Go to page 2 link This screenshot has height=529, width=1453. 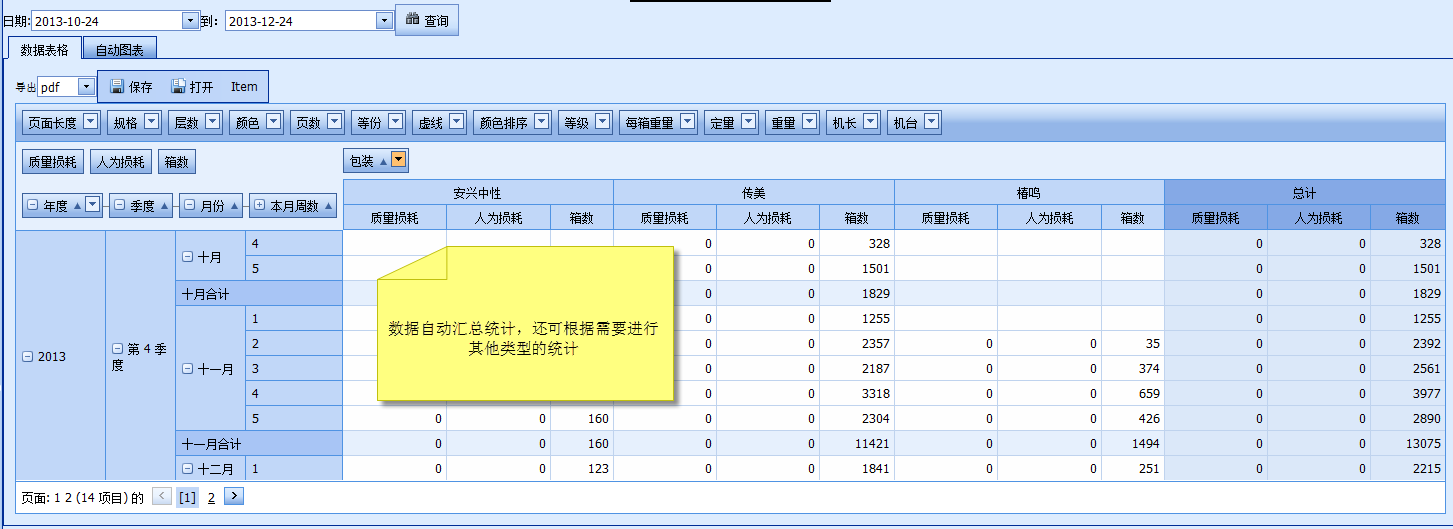(x=211, y=497)
